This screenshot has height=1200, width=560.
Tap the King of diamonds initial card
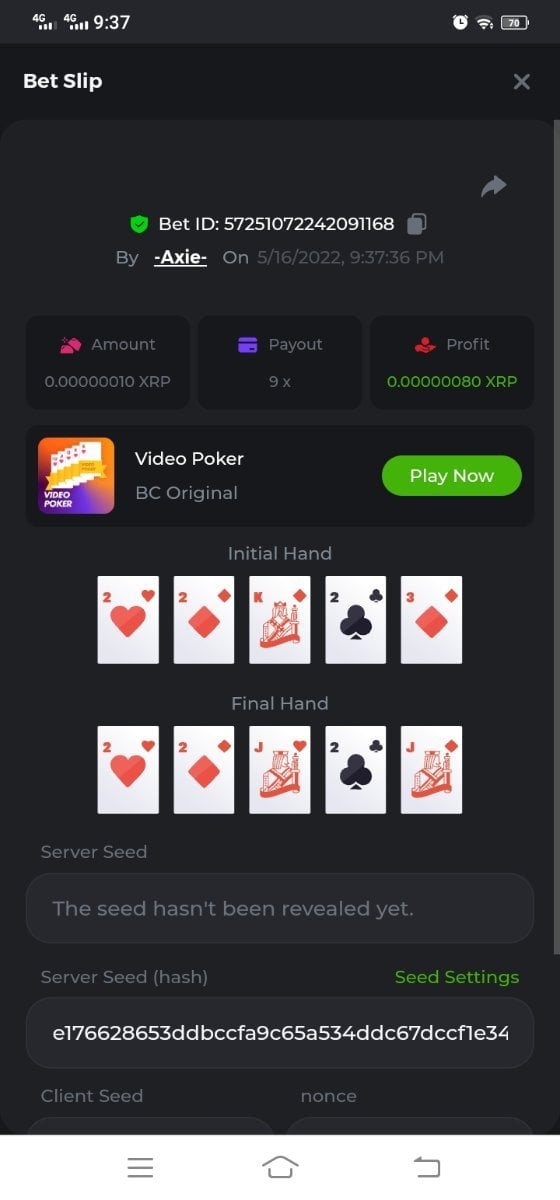[x=280, y=620]
